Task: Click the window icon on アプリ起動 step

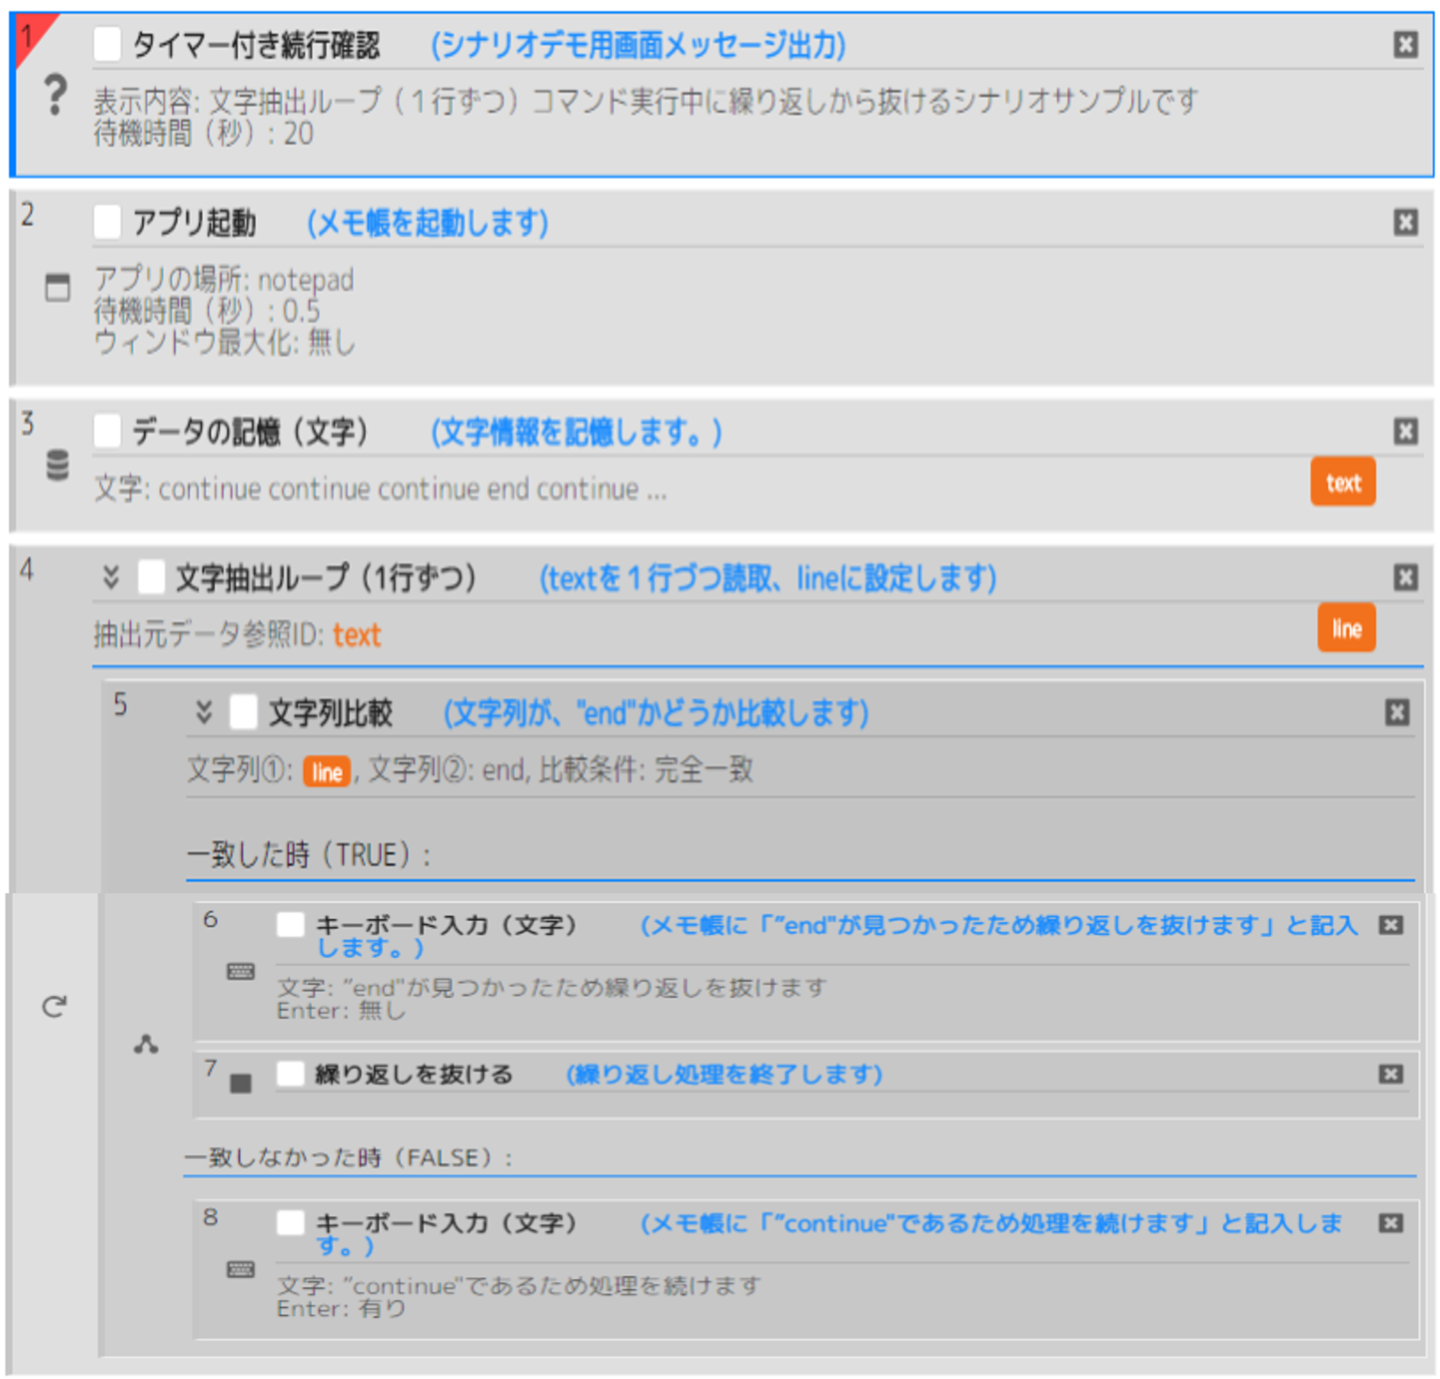Action: (x=58, y=288)
